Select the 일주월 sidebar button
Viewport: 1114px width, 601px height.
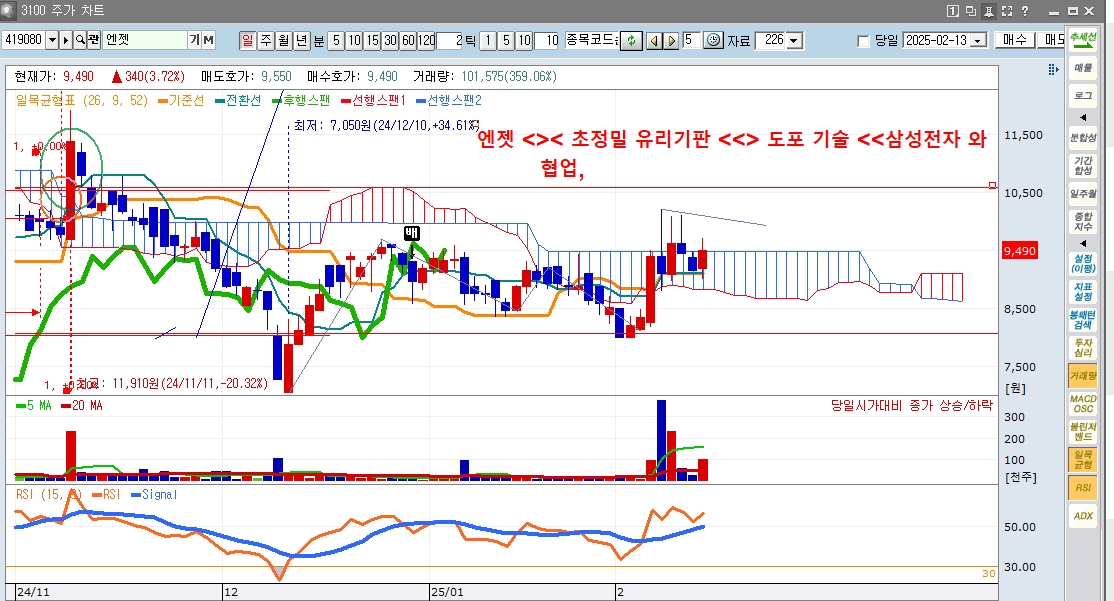click(1083, 193)
